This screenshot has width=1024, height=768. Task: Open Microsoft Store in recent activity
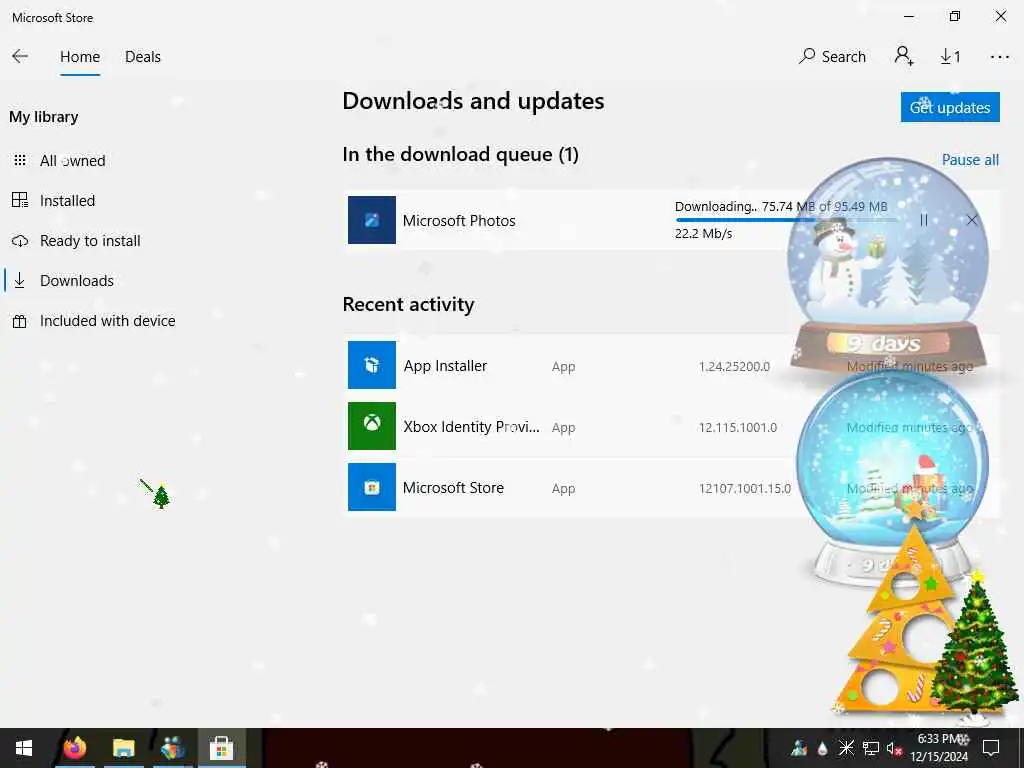(x=671, y=487)
